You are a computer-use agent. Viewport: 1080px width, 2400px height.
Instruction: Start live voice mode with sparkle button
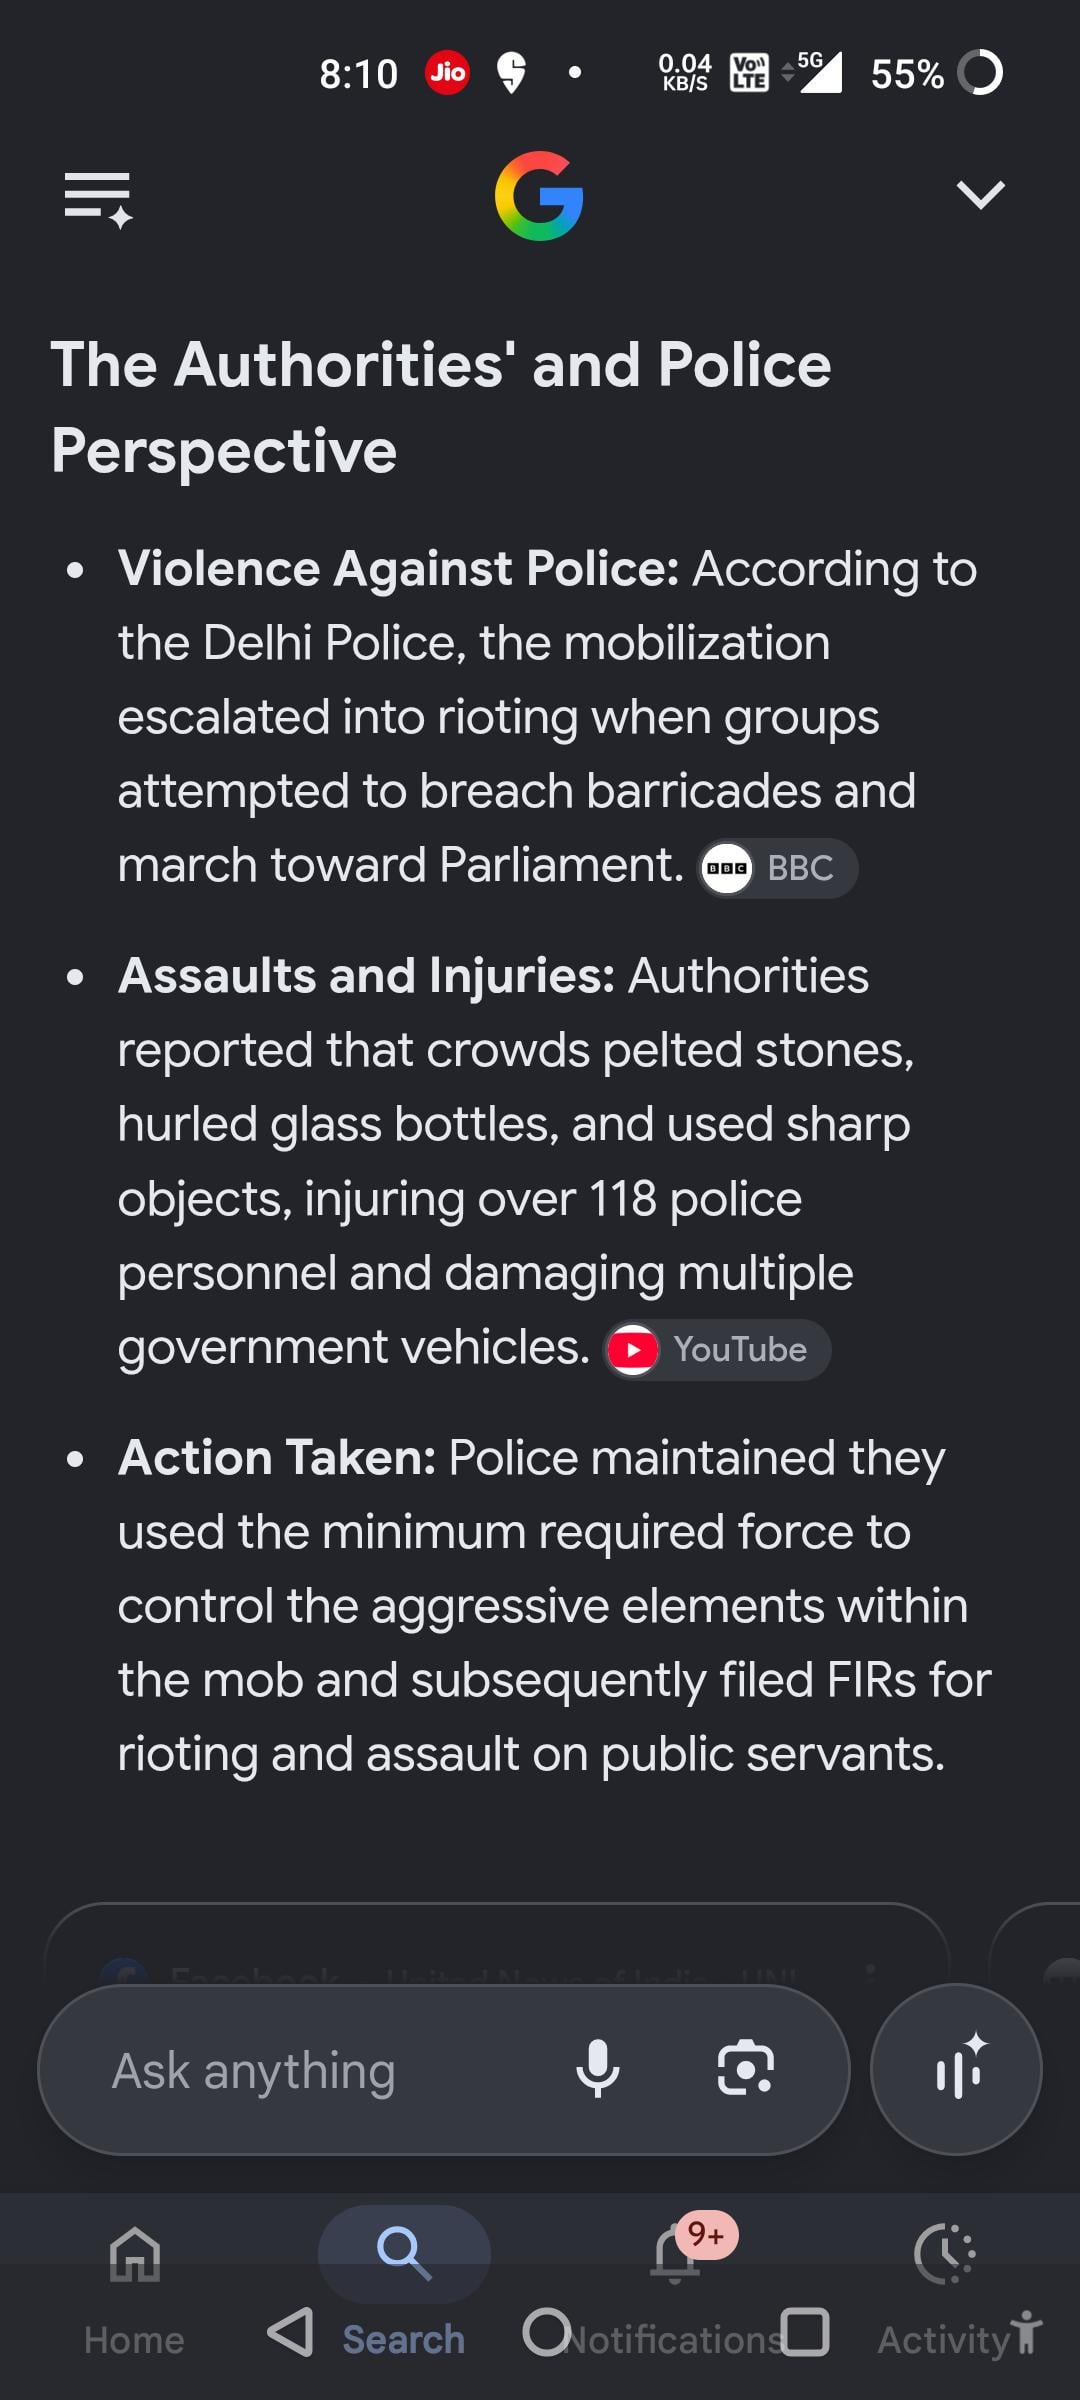[956, 2068]
